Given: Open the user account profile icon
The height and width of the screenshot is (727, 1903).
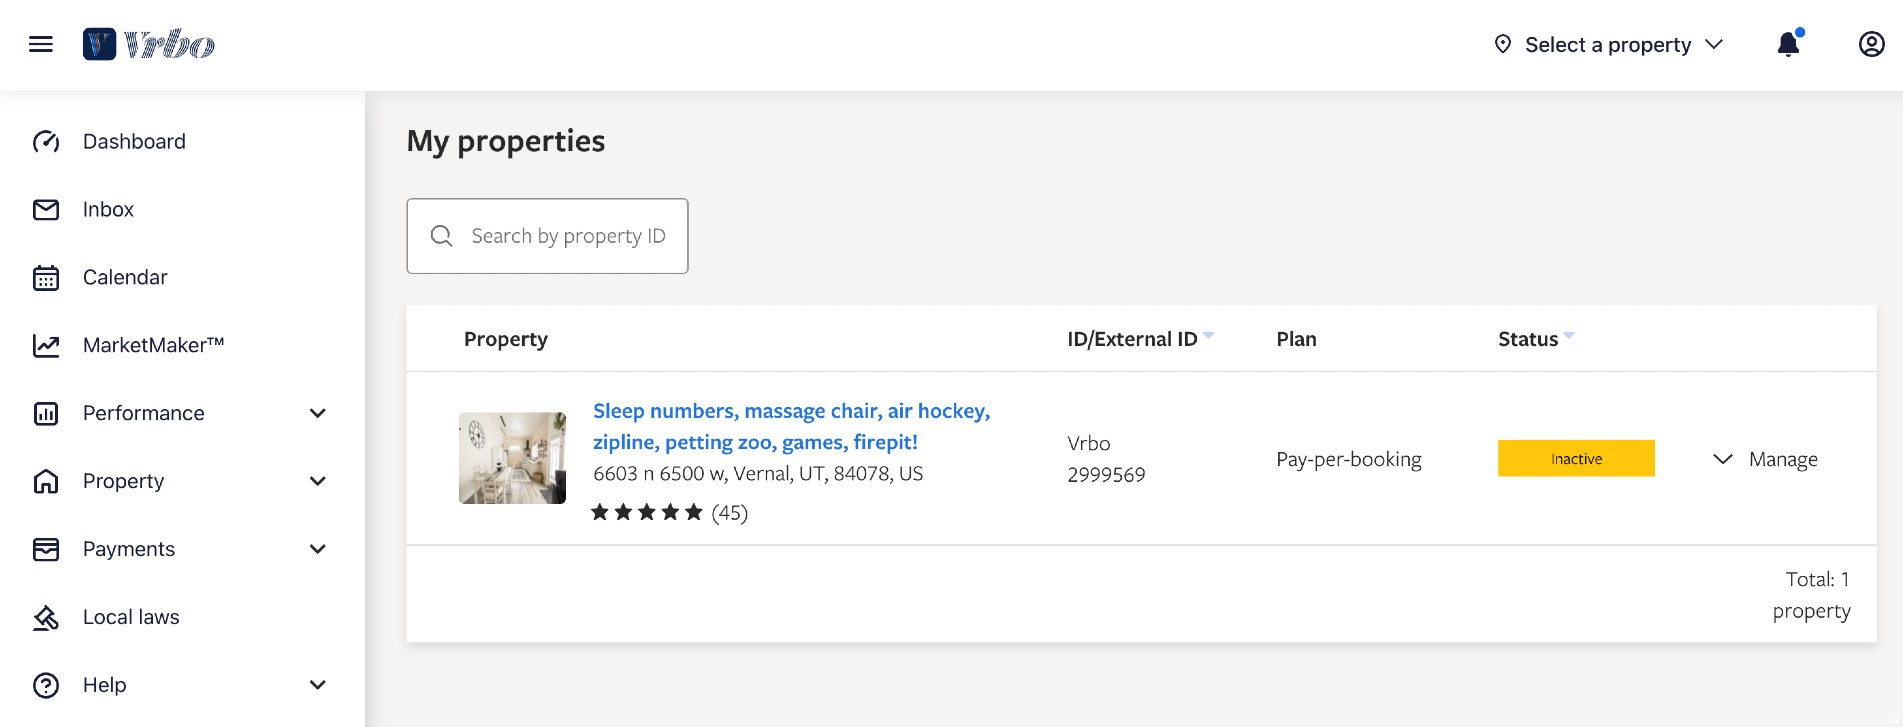Looking at the screenshot, I should click(1871, 44).
